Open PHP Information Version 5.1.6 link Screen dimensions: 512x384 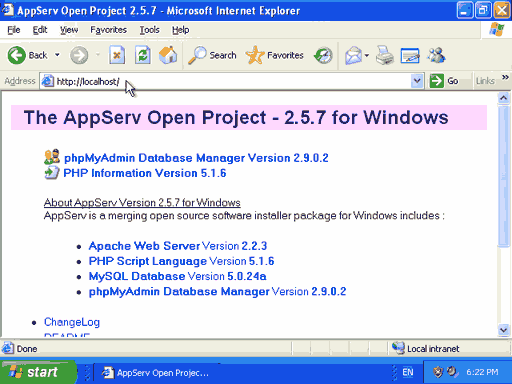tap(145, 173)
